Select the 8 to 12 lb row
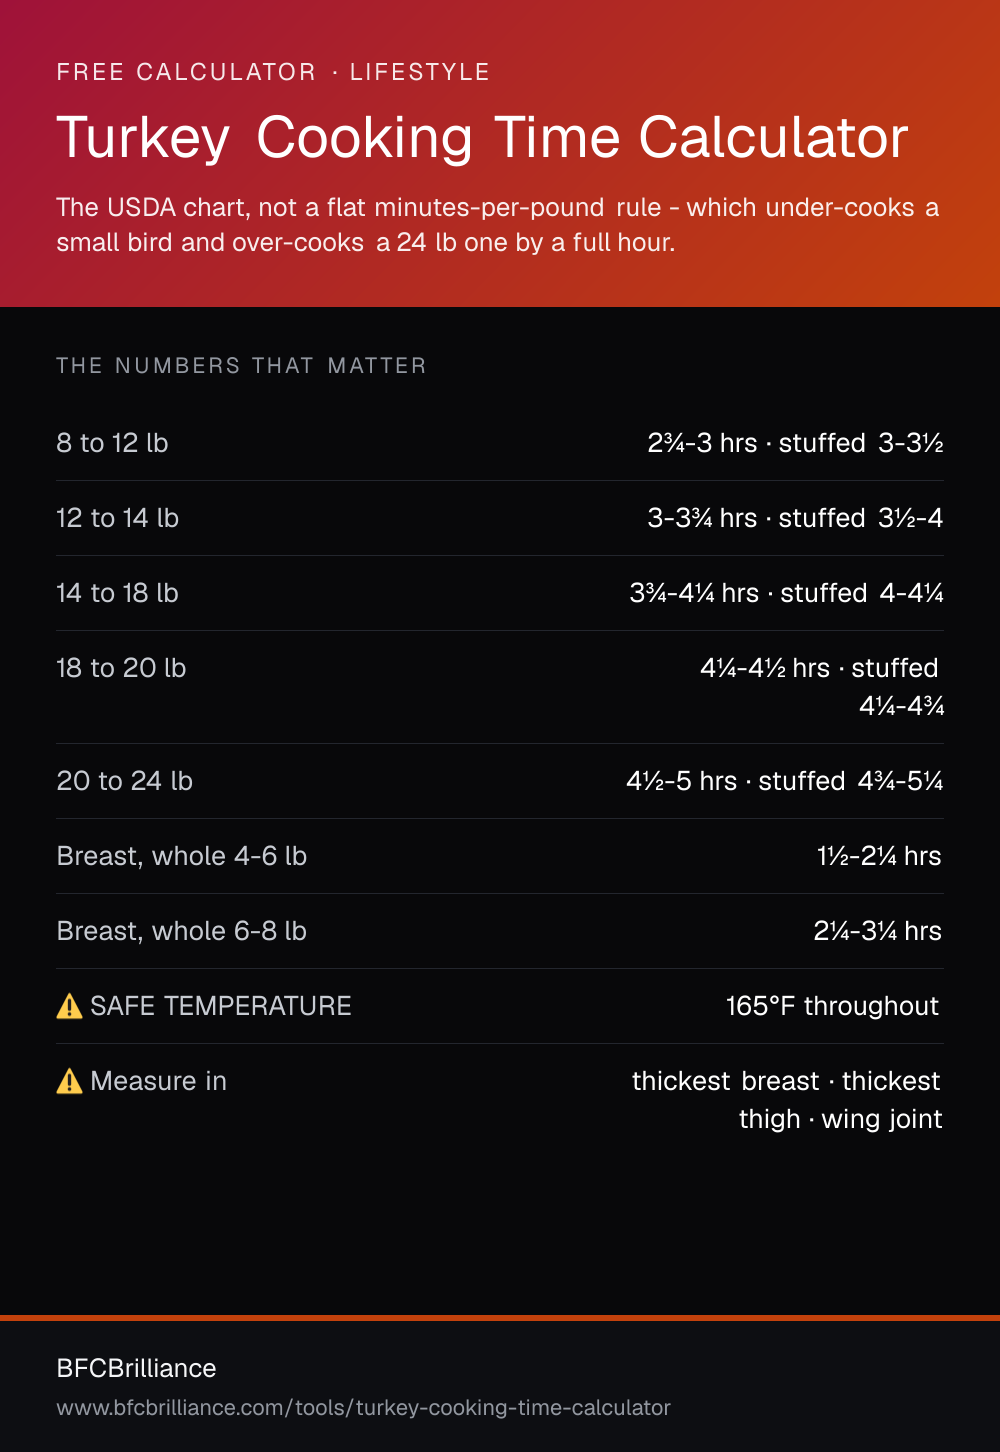The image size is (1000, 1452). [500, 443]
